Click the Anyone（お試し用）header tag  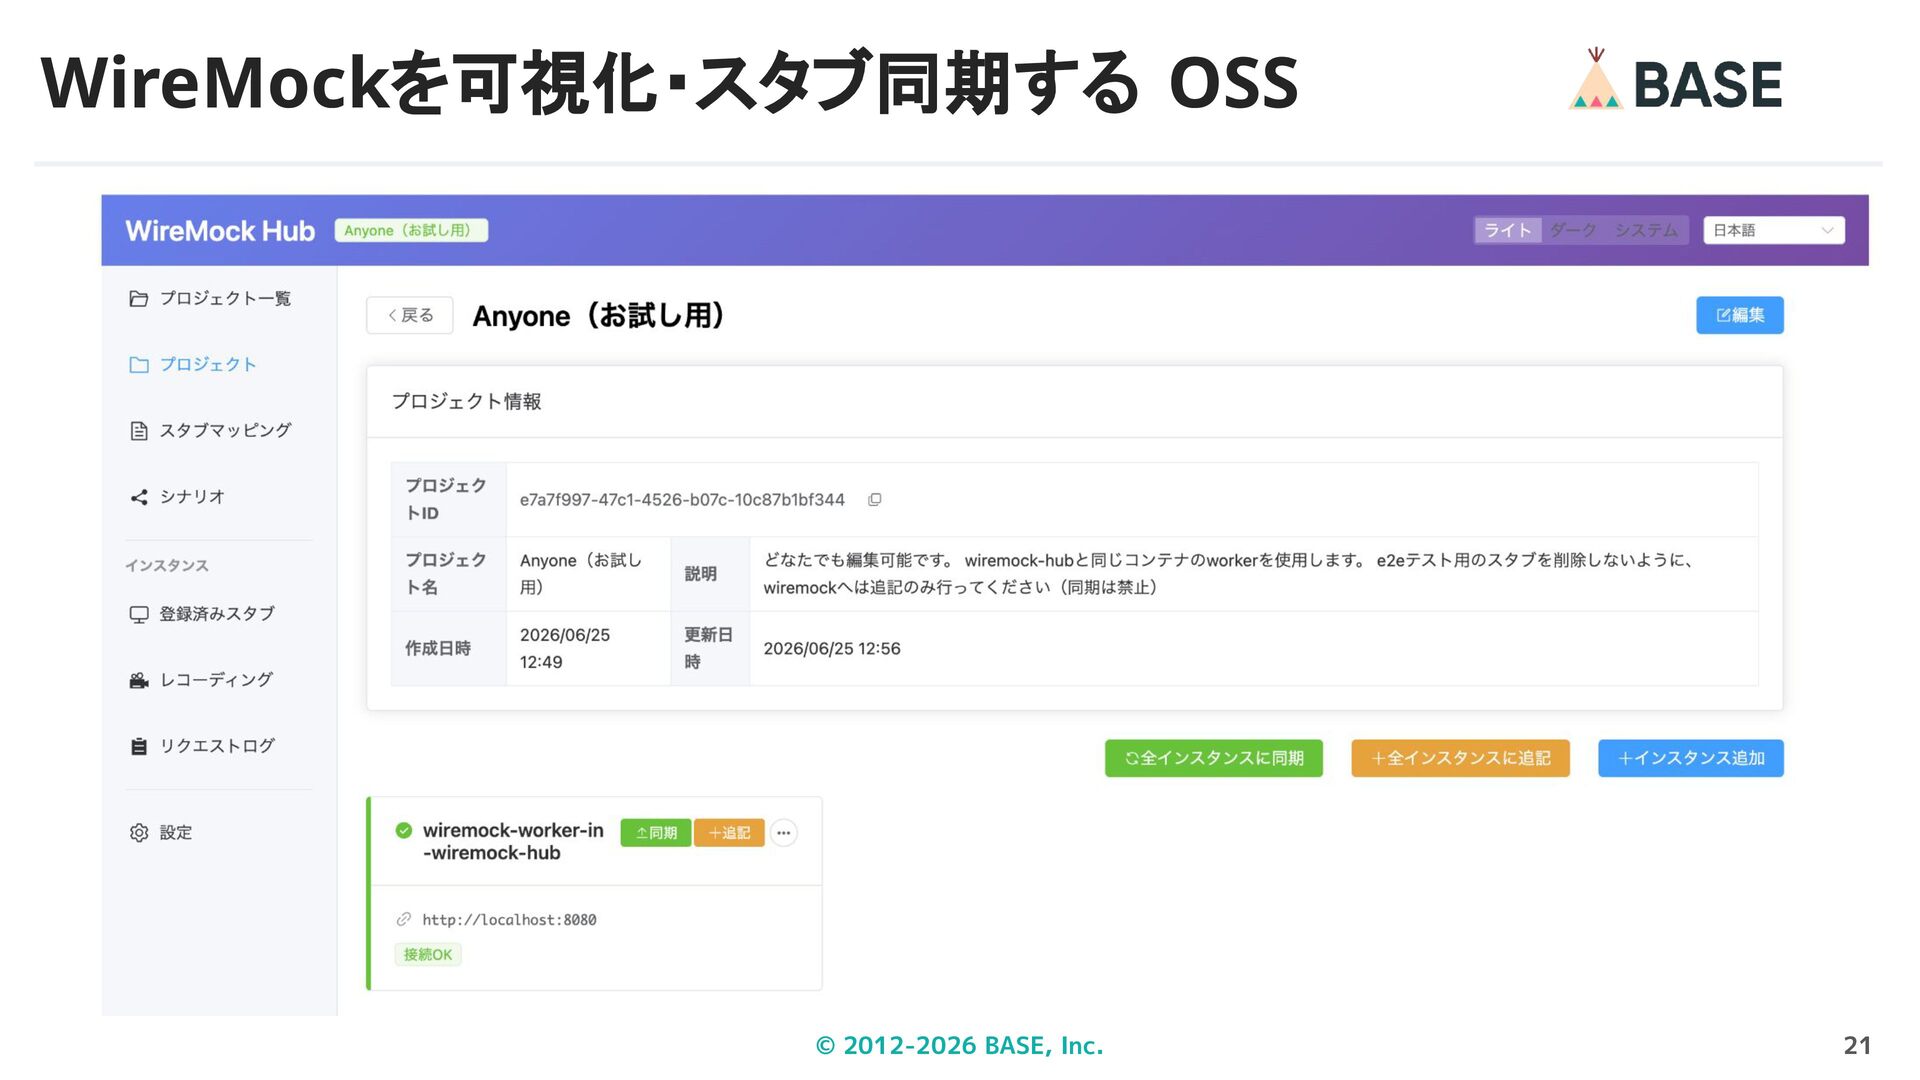(x=411, y=231)
